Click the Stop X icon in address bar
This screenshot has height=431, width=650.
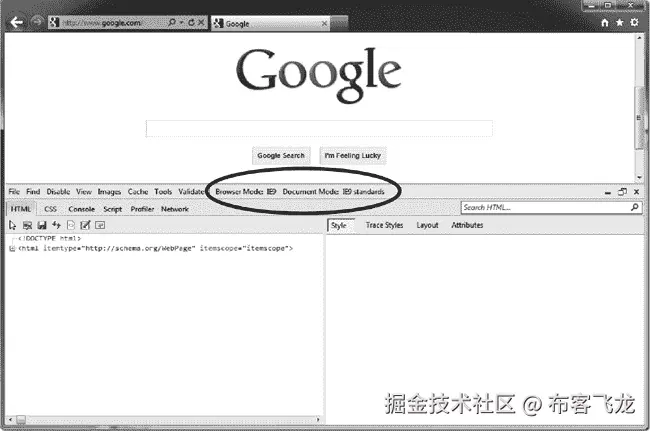pos(201,22)
